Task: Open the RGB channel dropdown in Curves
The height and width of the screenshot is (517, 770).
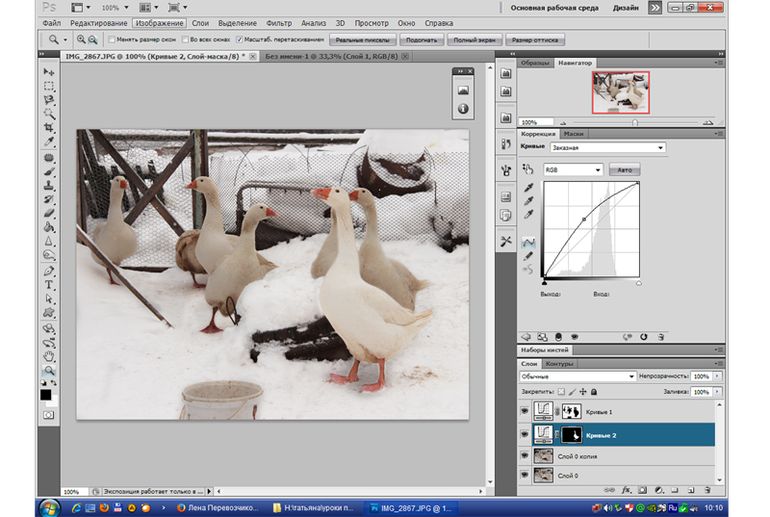Action: point(573,170)
